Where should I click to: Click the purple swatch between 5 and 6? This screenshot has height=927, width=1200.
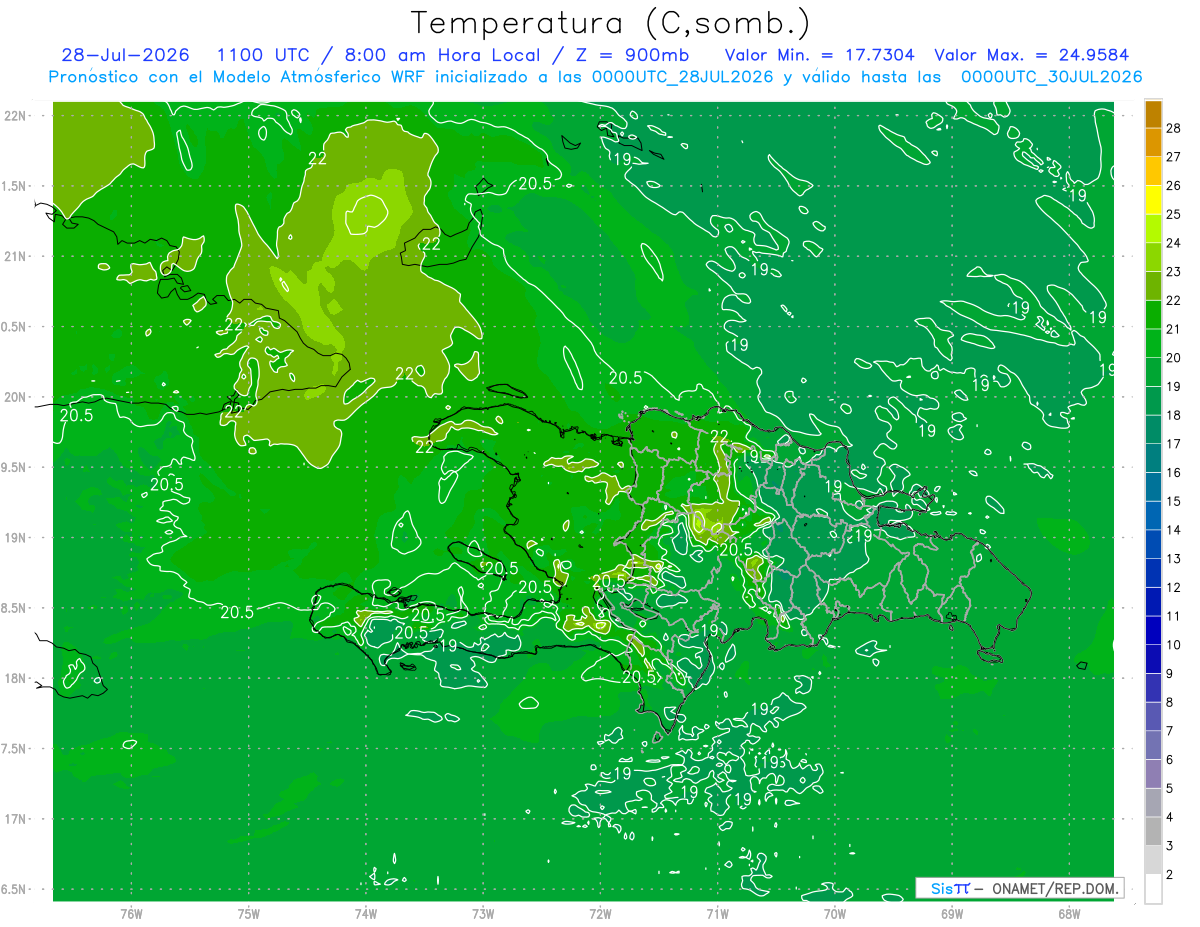1153,775
